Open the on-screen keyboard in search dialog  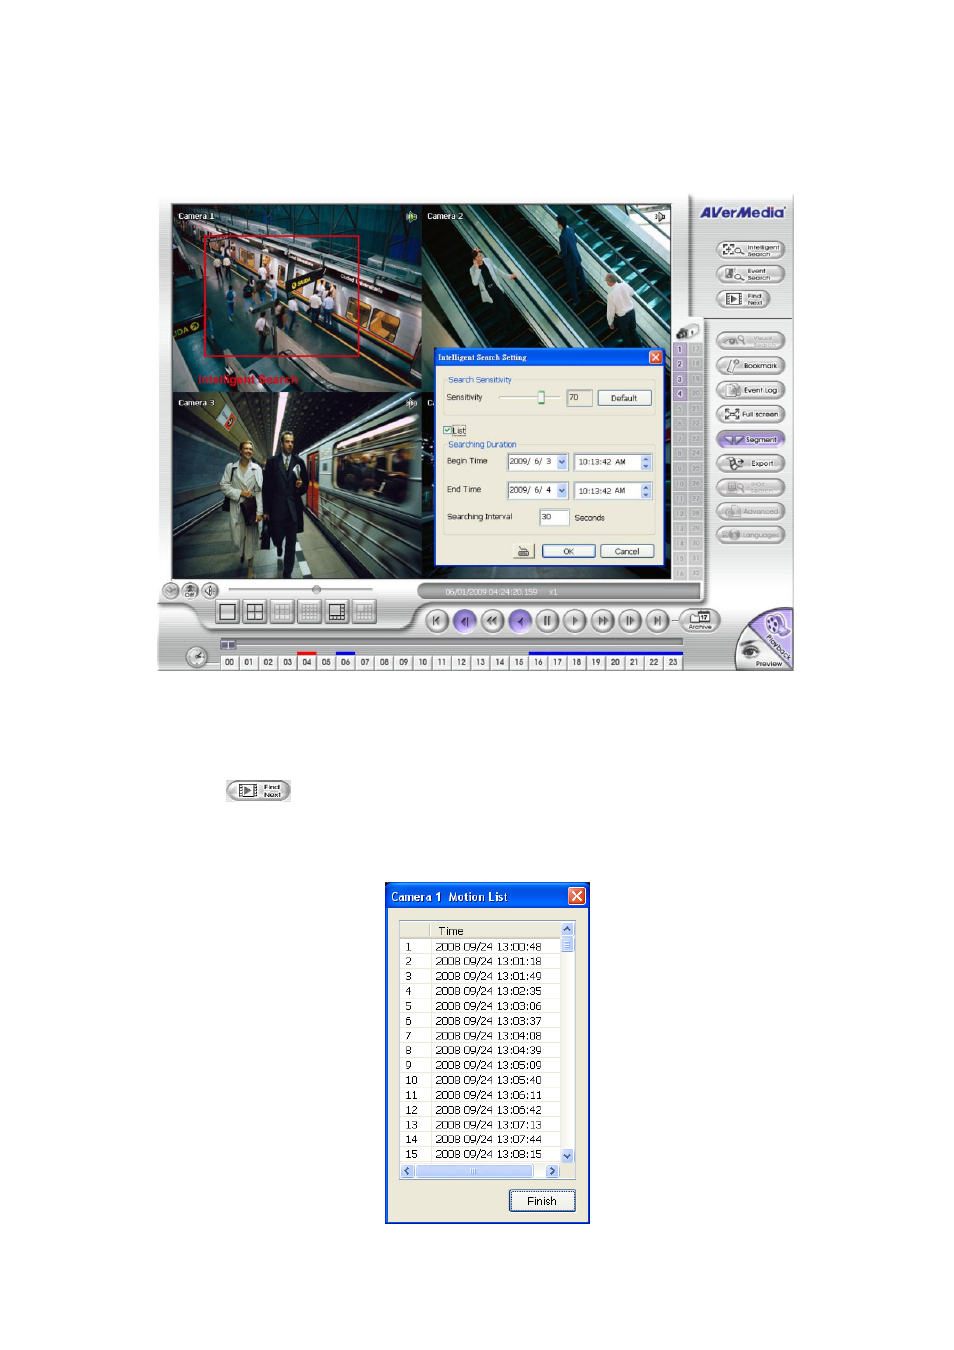[x=523, y=551]
